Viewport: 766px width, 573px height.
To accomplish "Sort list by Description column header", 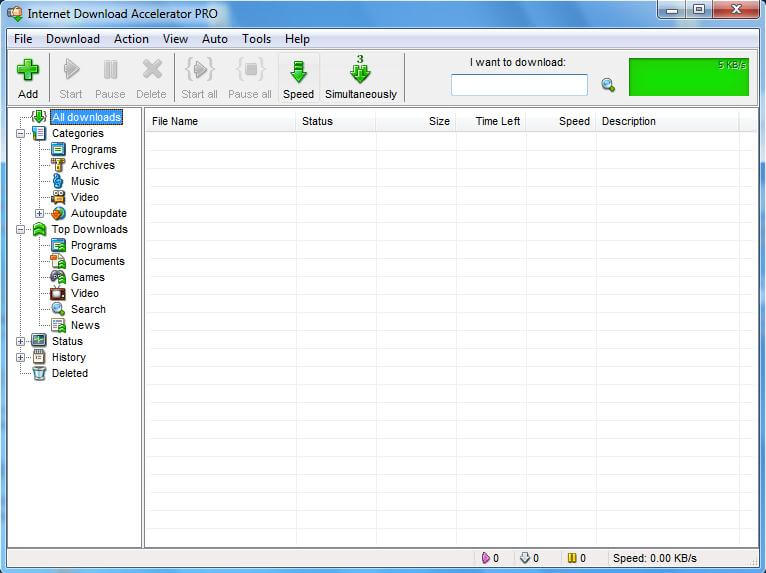I will click(x=668, y=121).
